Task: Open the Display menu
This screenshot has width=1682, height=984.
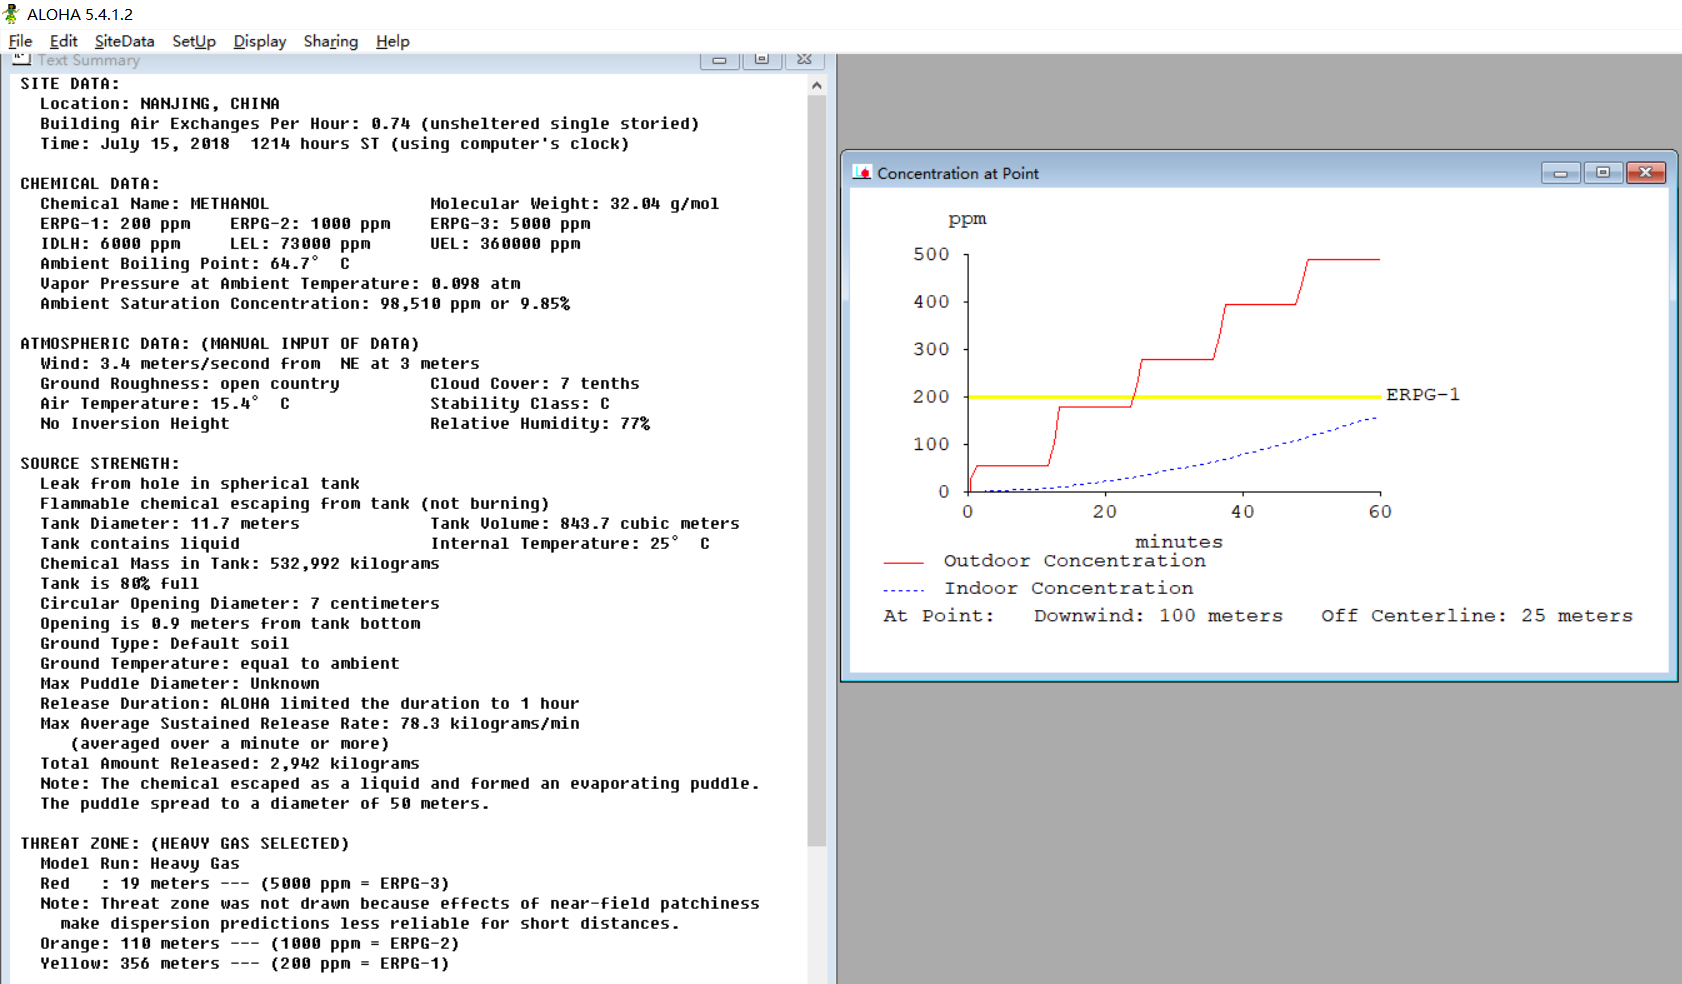Action: [x=259, y=41]
